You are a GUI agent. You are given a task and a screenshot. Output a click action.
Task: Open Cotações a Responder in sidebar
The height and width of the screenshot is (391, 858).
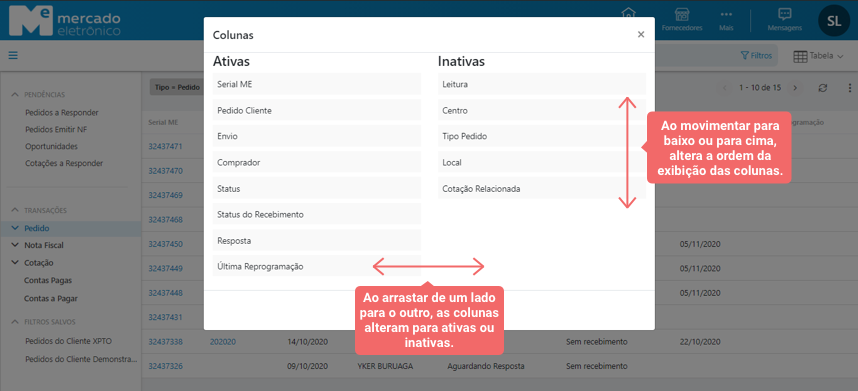(64, 163)
